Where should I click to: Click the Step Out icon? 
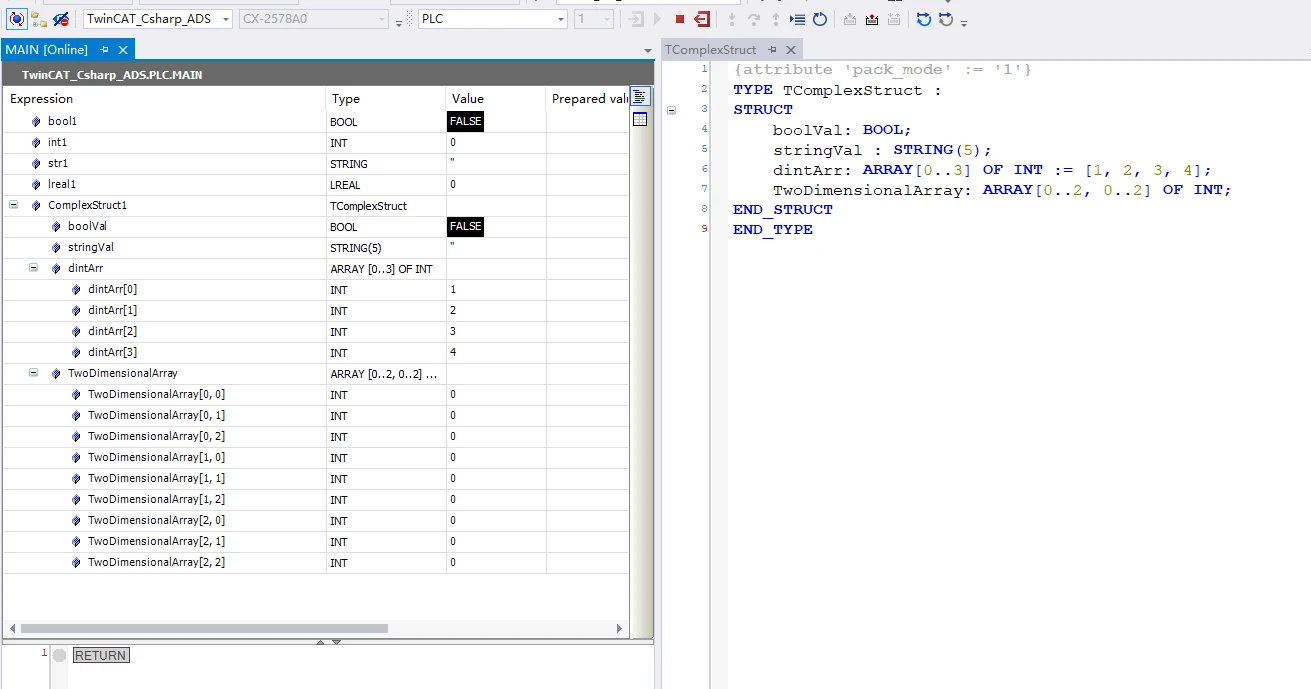point(776,19)
